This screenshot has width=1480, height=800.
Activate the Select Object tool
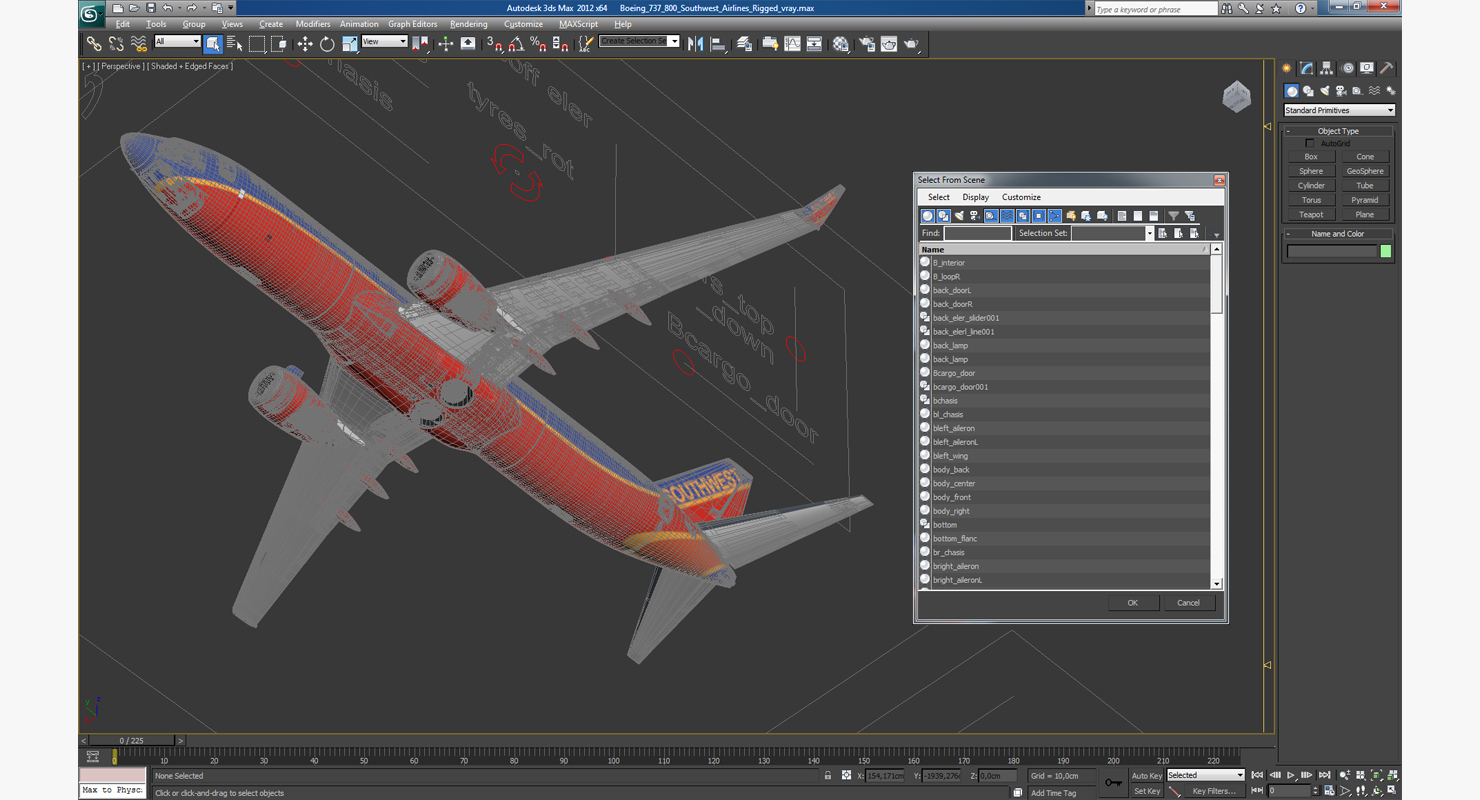213,43
